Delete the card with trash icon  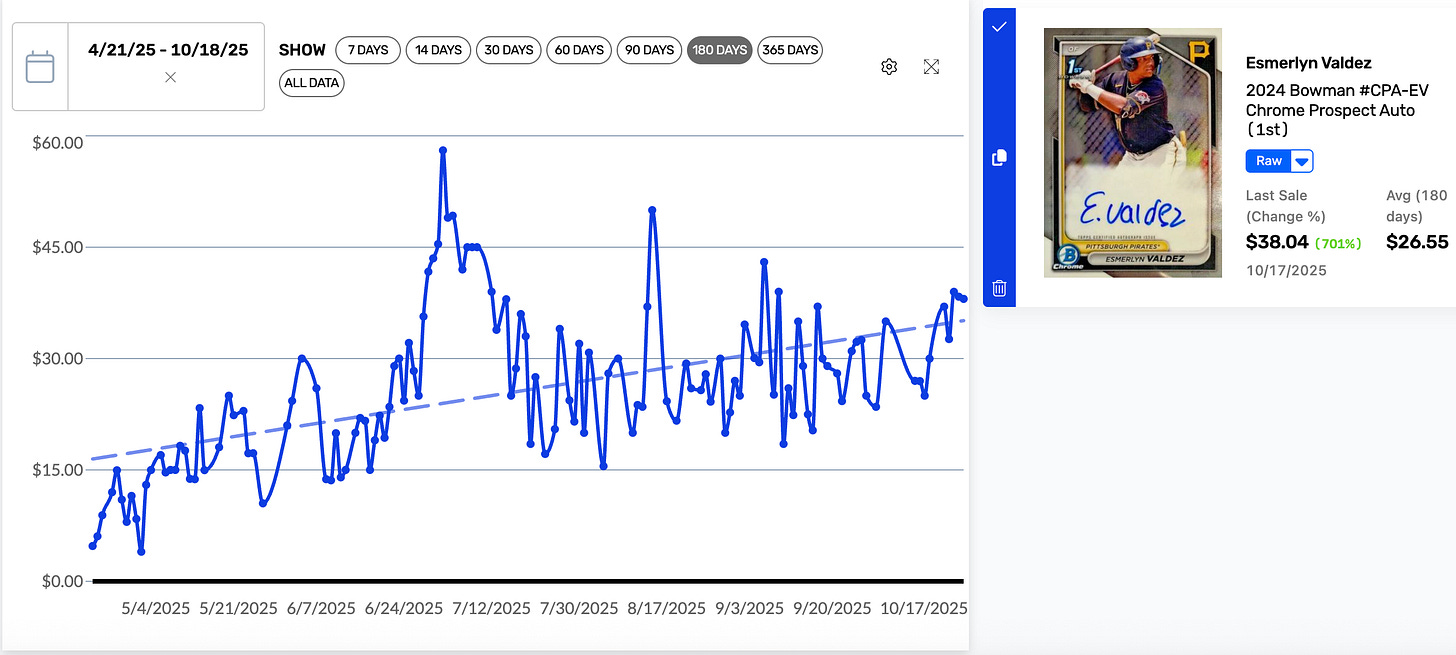coord(998,289)
